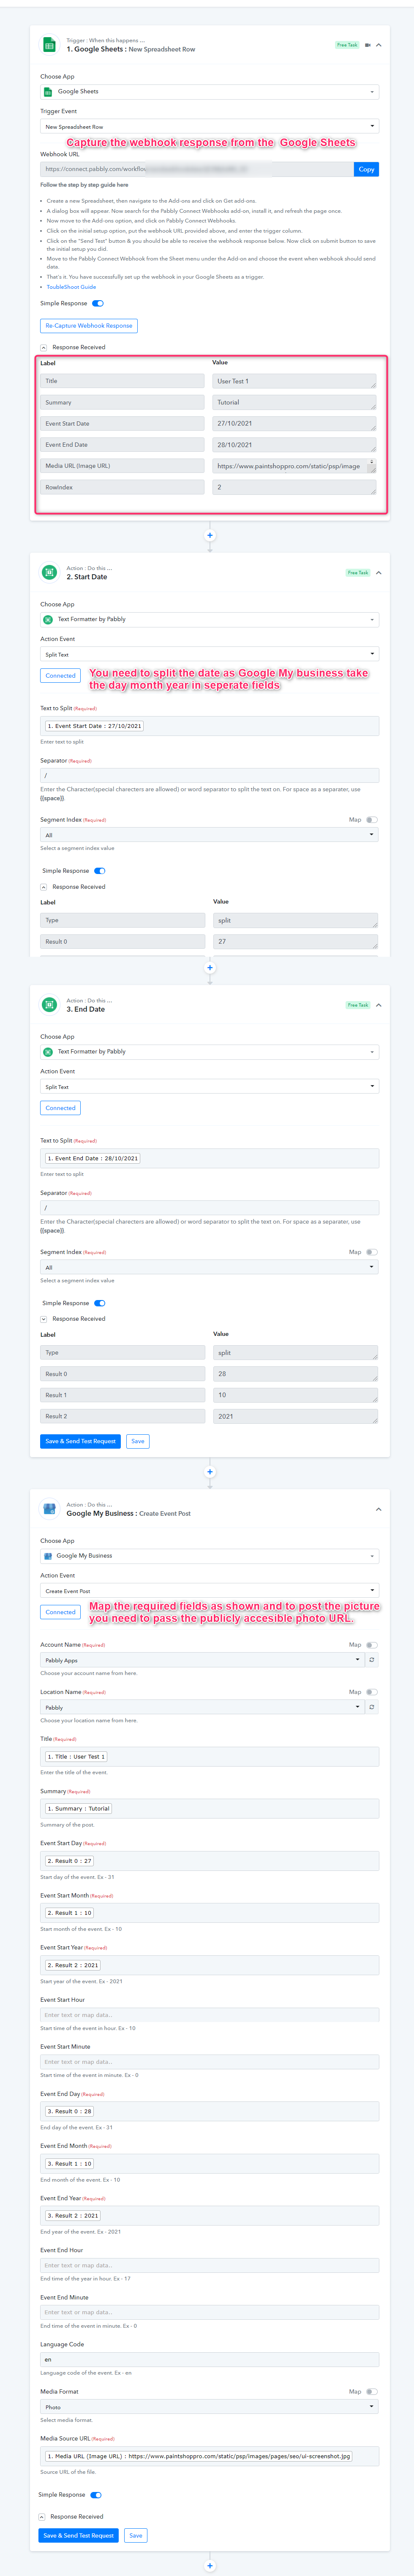
Task: Click Connected button in Start Date step
Action: tap(60, 676)
